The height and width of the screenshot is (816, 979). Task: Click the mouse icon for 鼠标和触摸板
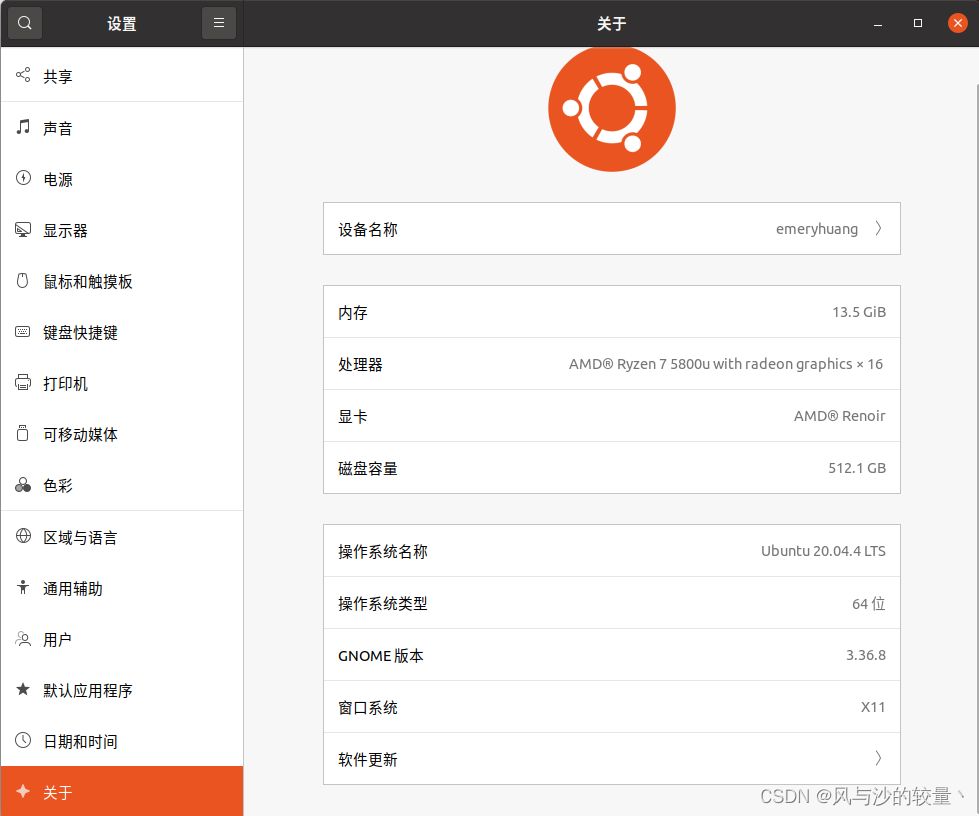[23, 280]
